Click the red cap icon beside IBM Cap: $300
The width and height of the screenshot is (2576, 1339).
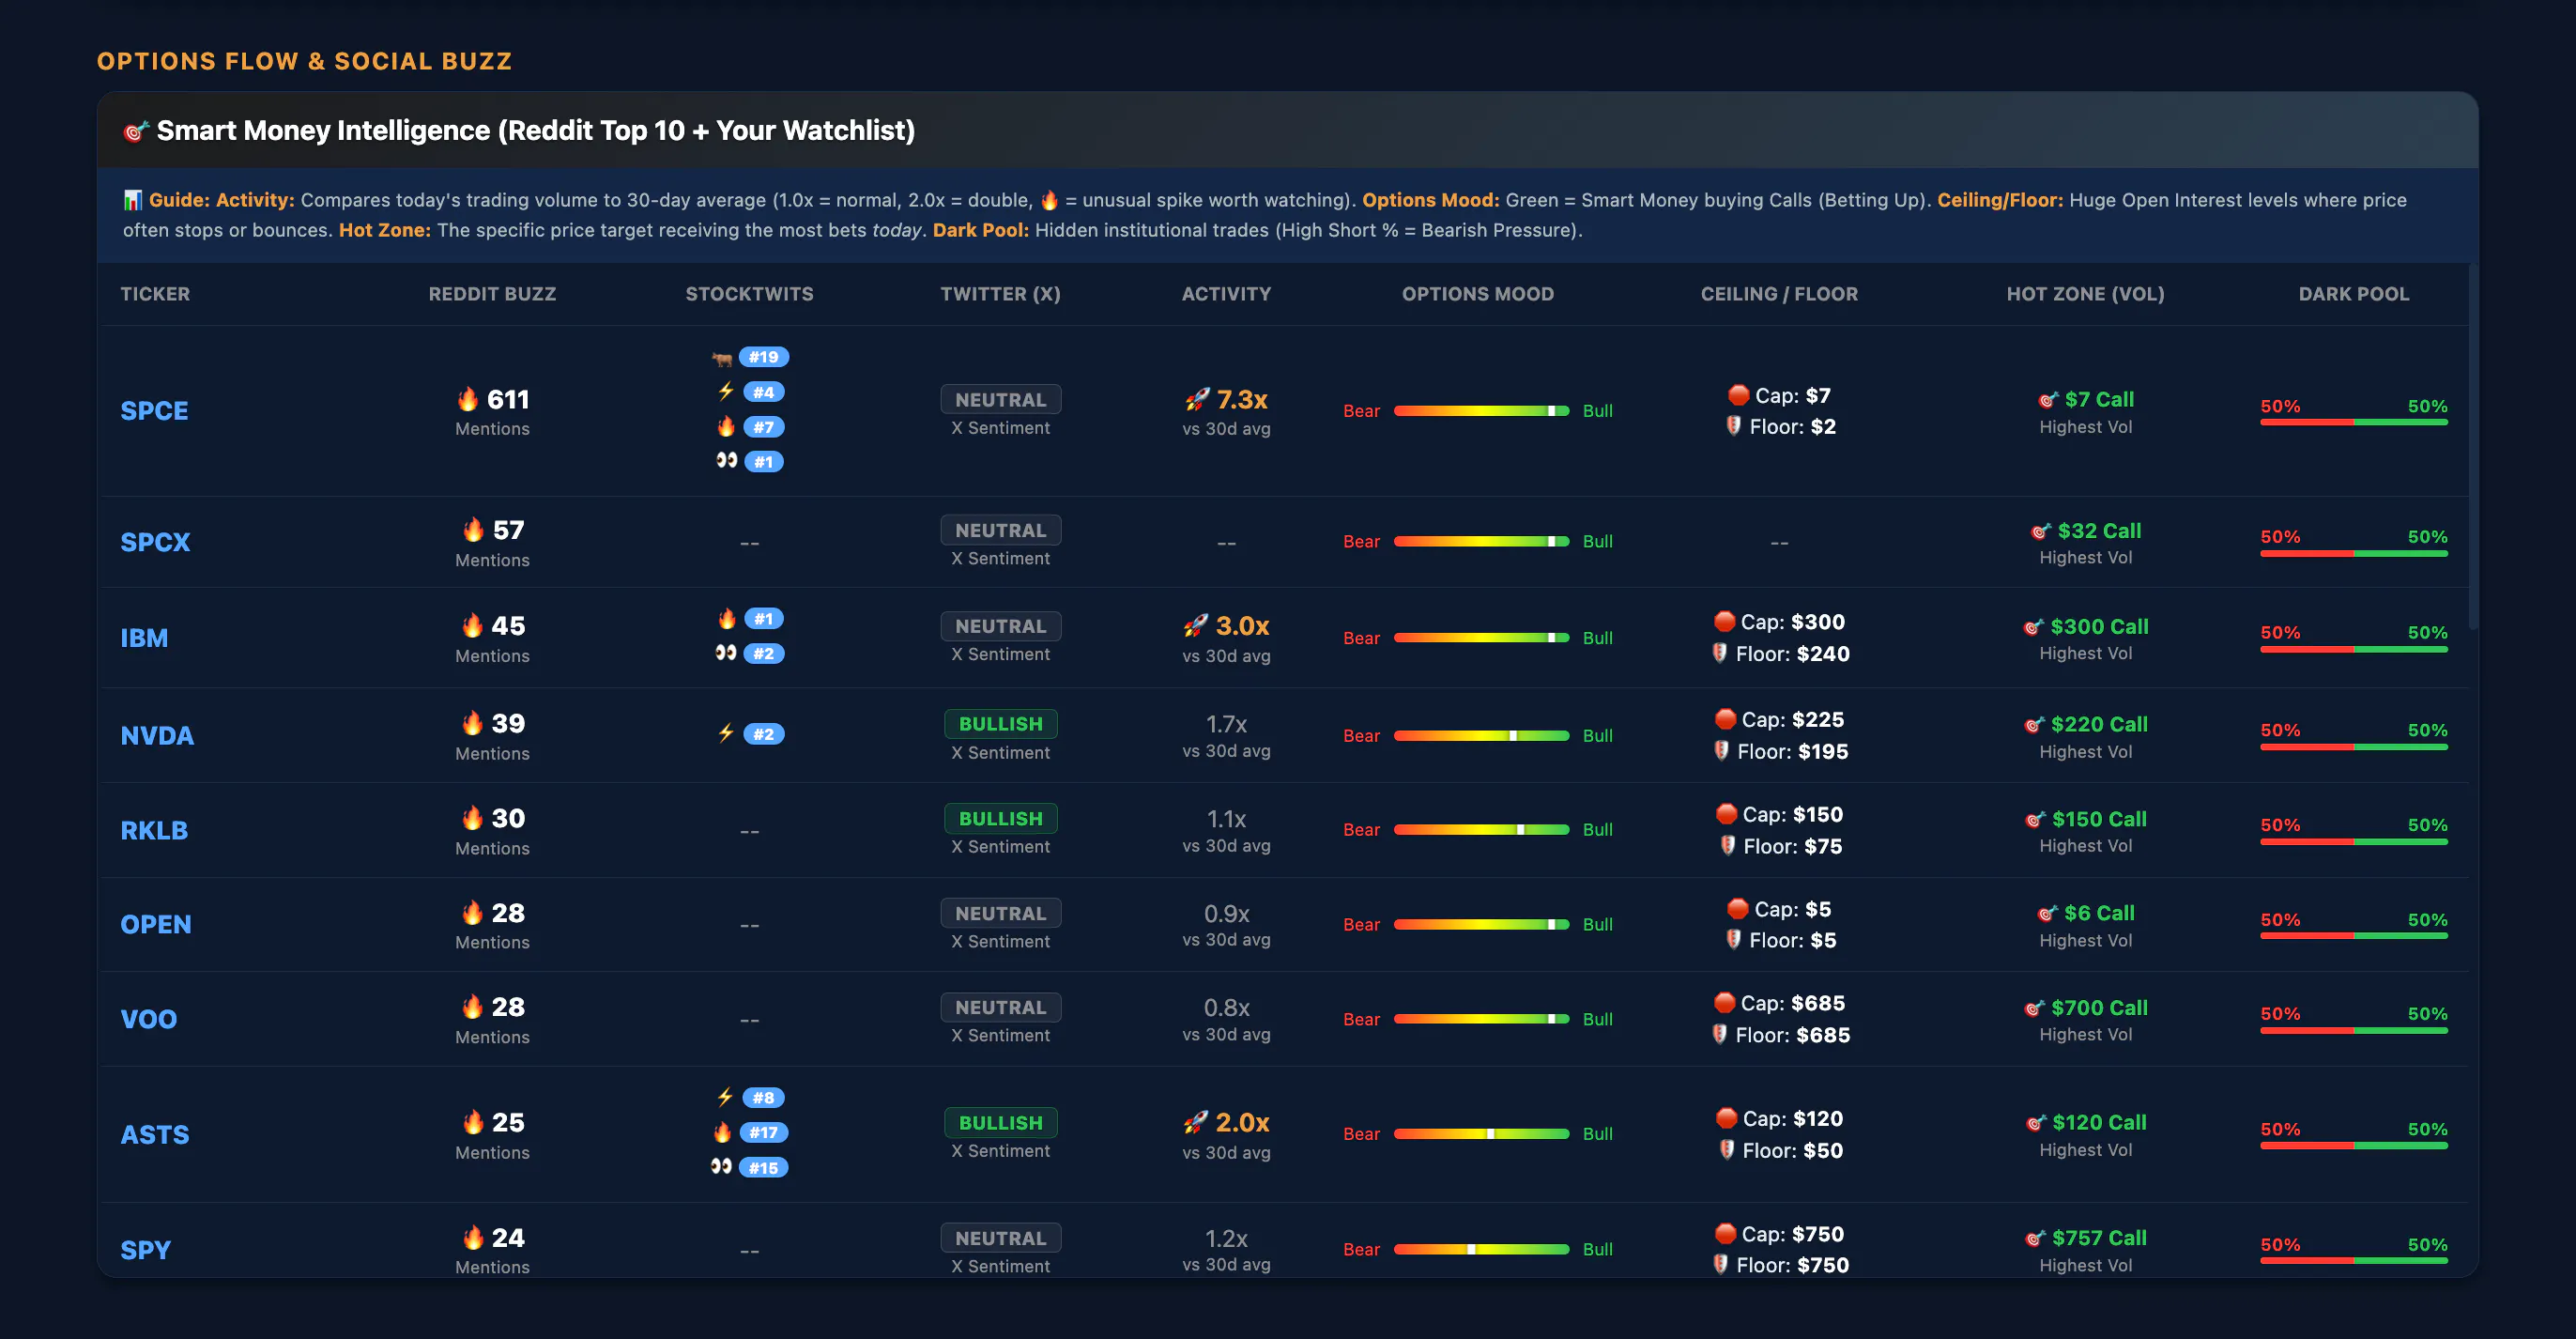pyautogui.click(x=1725, y=621)
